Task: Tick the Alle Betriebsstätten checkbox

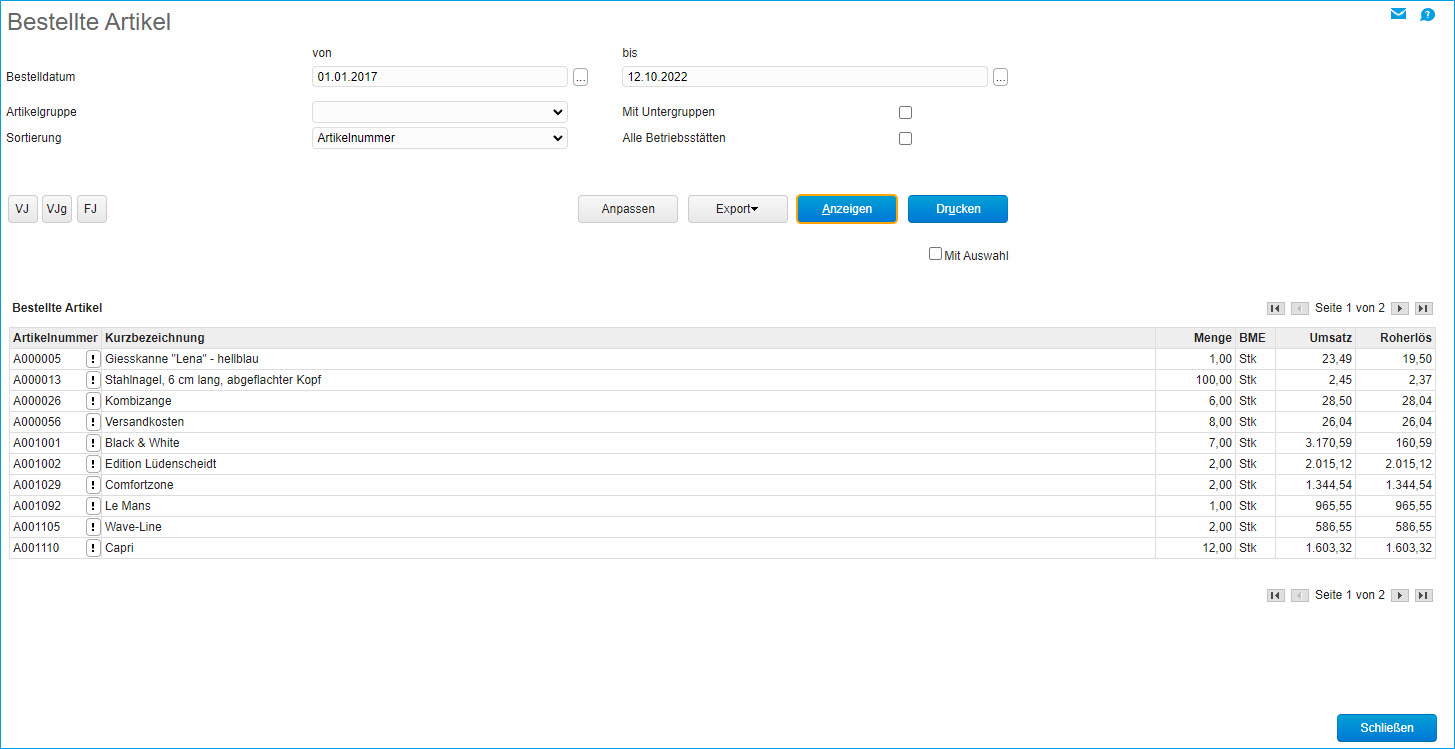Action: [905, 139]
